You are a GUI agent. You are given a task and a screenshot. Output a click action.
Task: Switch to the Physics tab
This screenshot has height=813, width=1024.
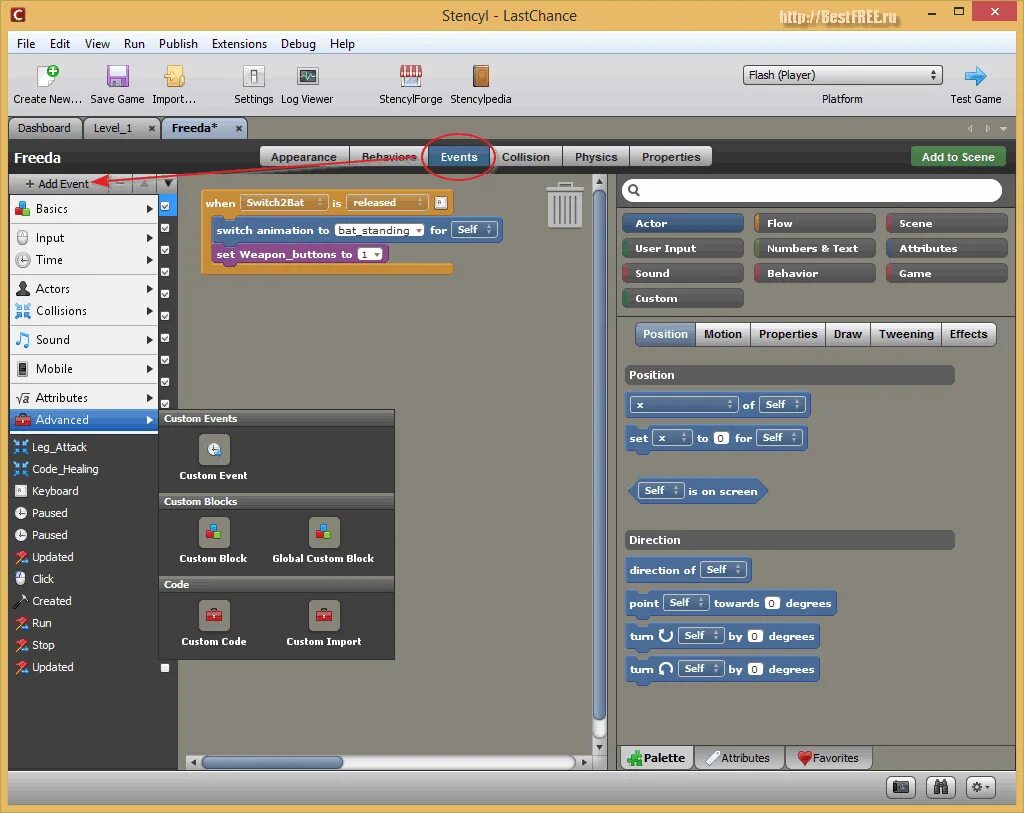[596, 157]
